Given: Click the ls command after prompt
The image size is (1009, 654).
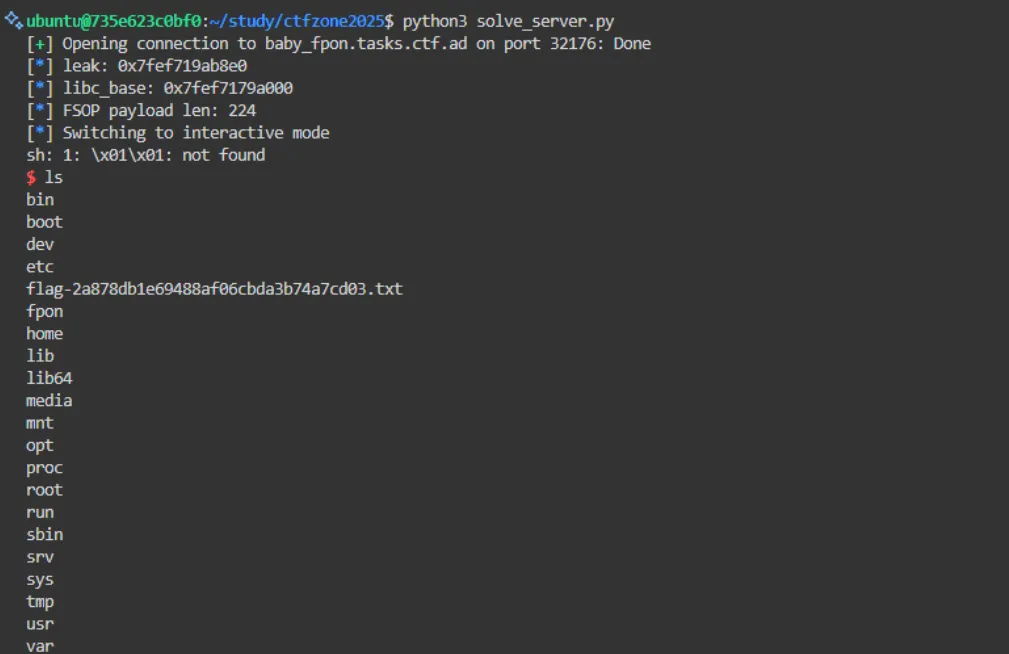Looking at the screenshot, I should pos(53,177).
